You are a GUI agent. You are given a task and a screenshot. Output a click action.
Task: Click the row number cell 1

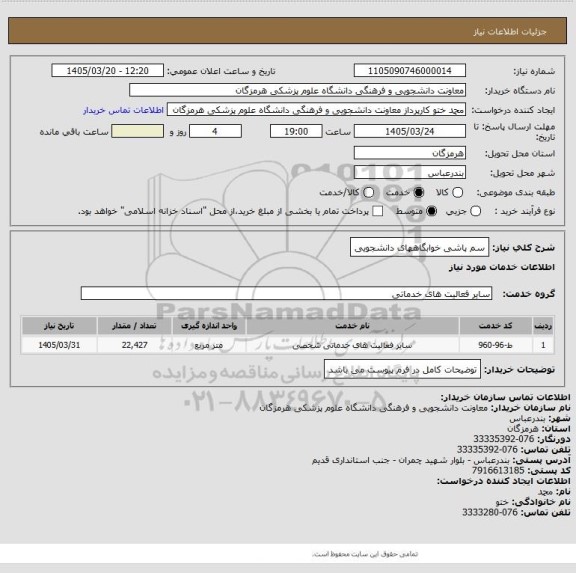(543, 345)
